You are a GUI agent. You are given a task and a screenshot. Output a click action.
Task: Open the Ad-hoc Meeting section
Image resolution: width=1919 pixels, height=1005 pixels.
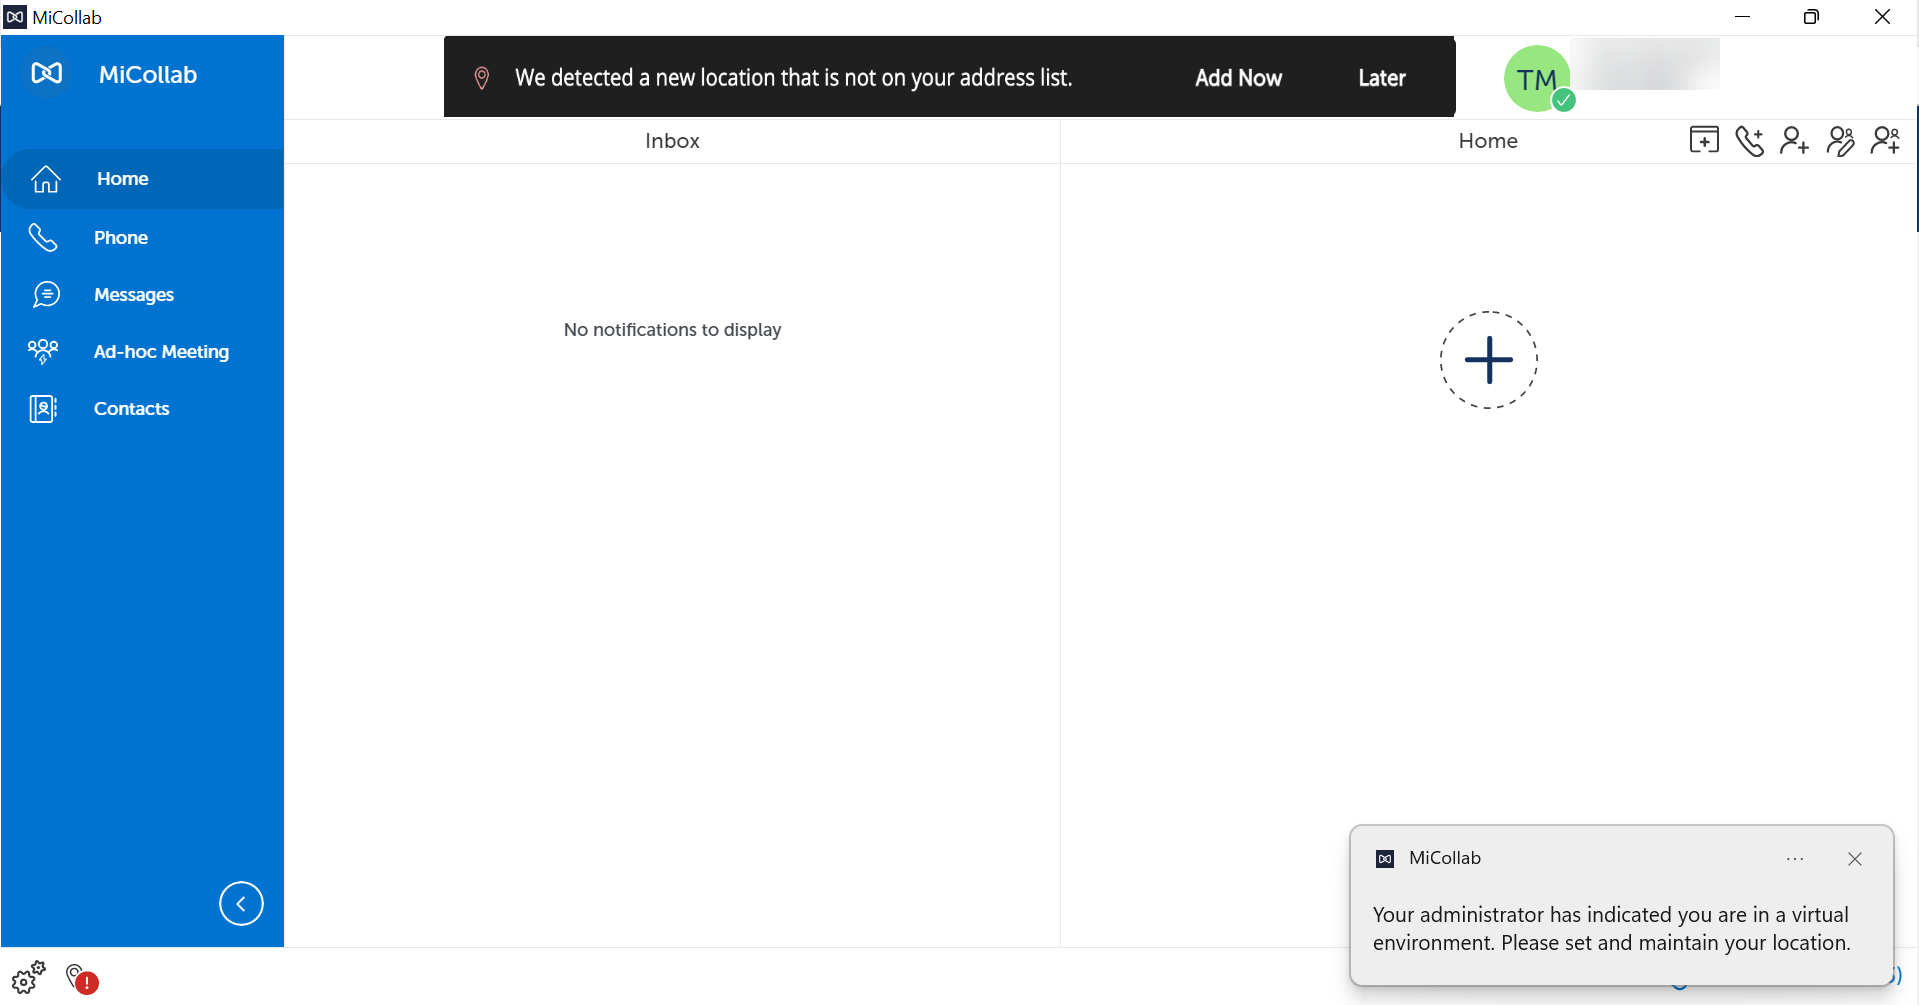pos(142,351)
